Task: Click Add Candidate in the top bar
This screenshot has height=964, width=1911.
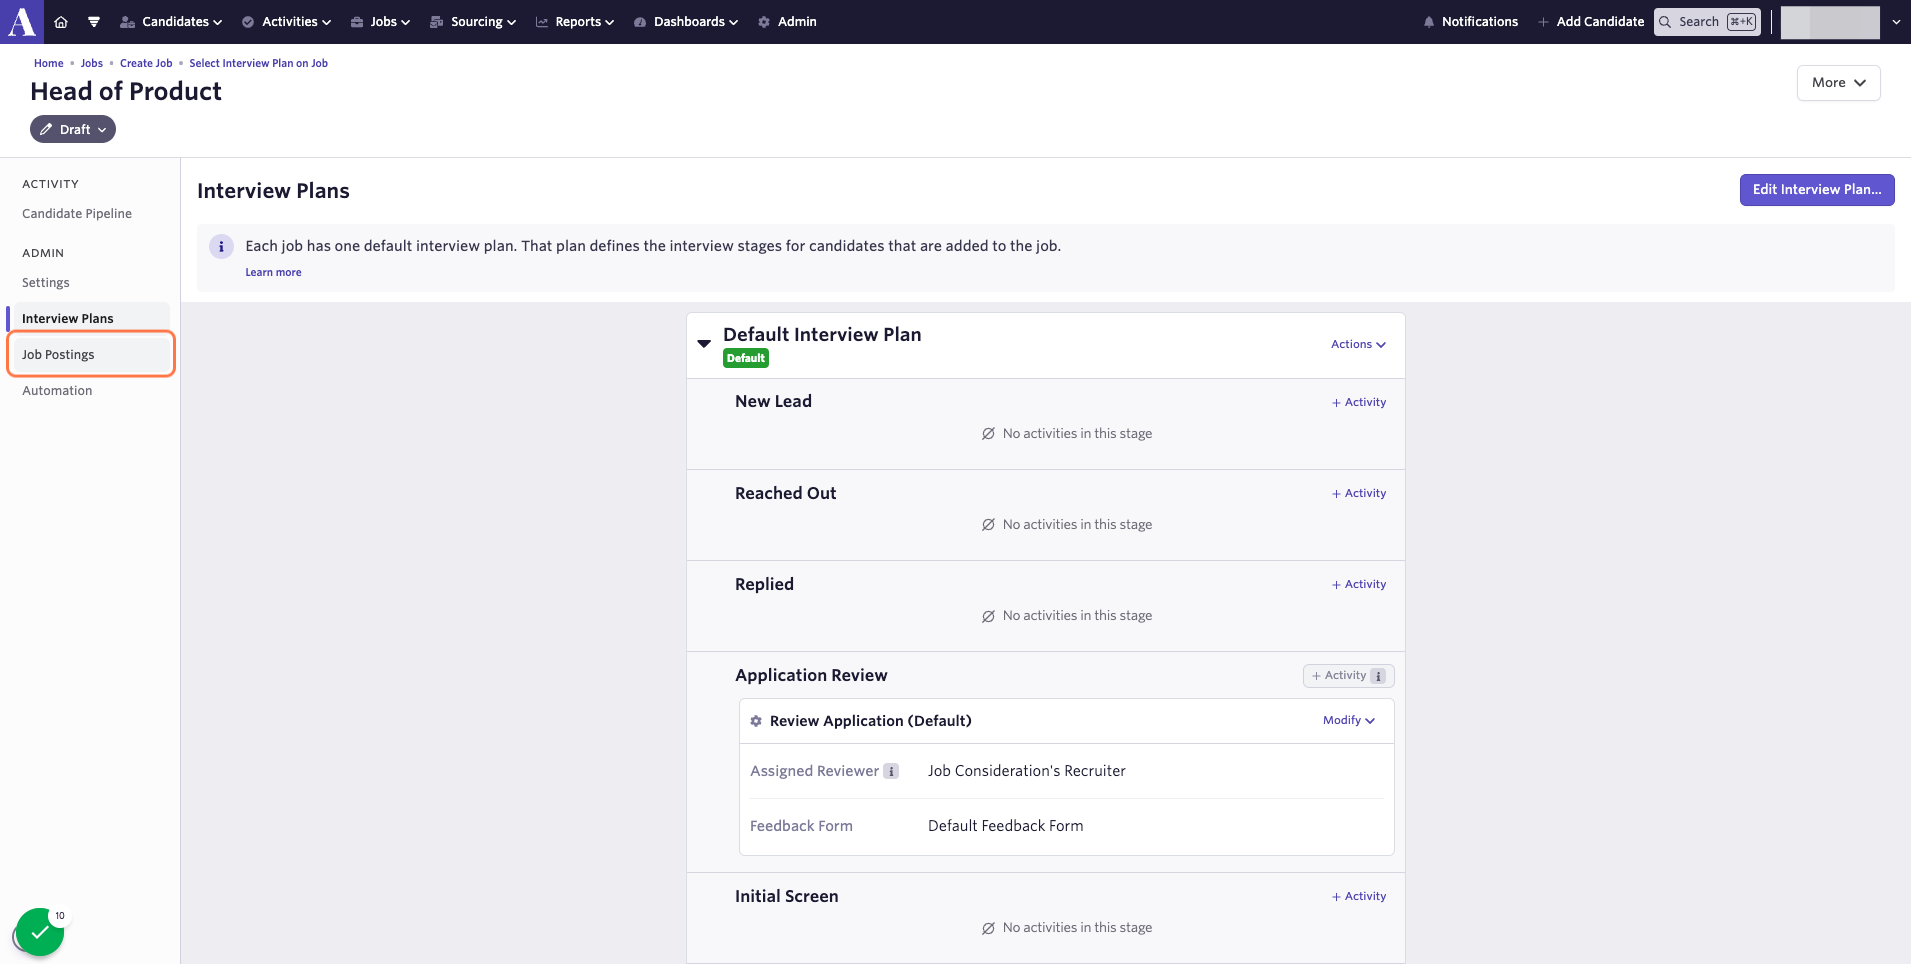Action: coord(1590,22)
